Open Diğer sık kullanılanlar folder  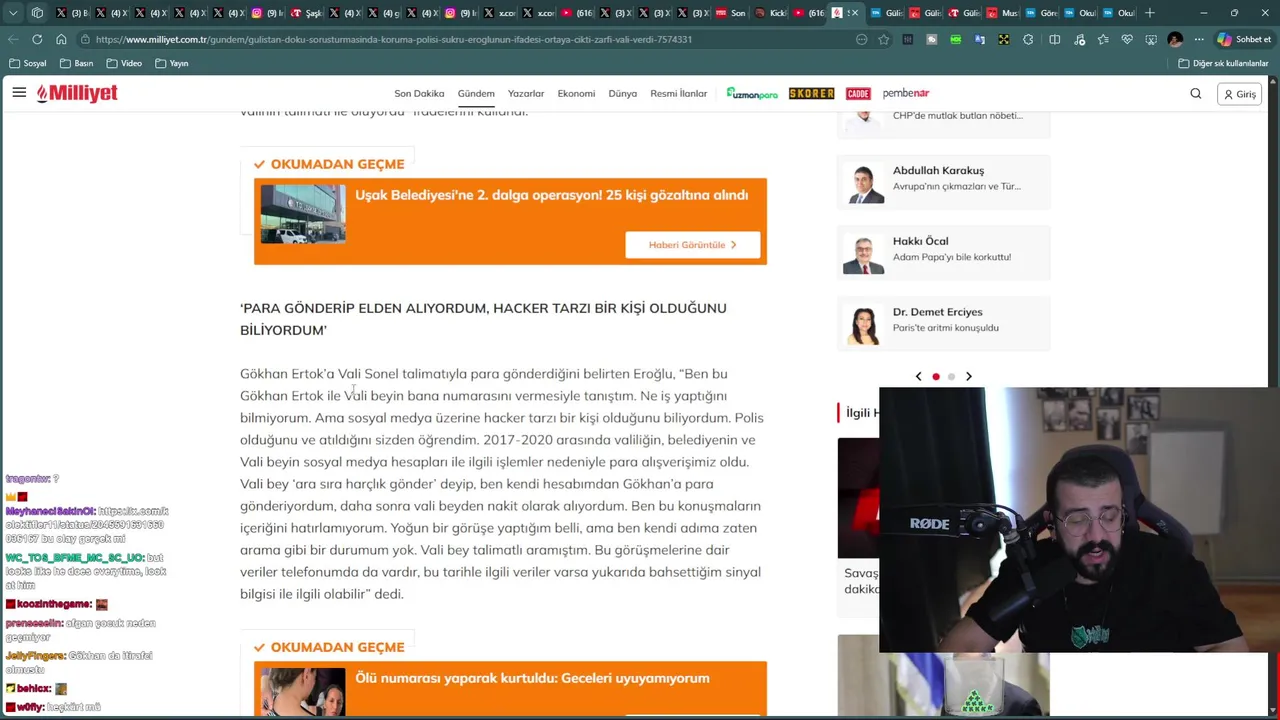1223,63
